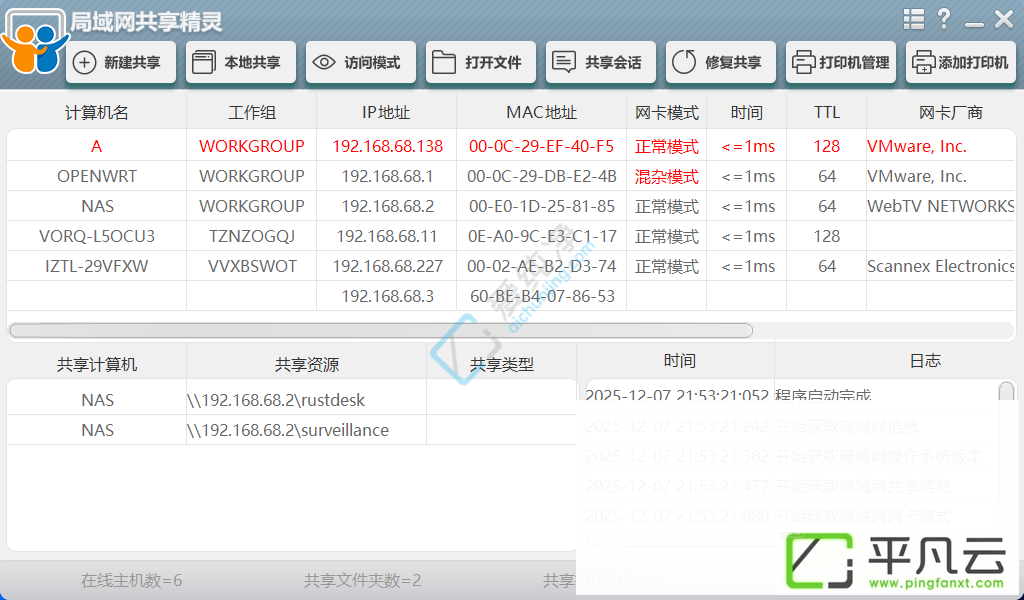This screenshot has width=1024, height=600.
Task: Minimize the 局域网共享精灵 window
Action: point(974,24)
